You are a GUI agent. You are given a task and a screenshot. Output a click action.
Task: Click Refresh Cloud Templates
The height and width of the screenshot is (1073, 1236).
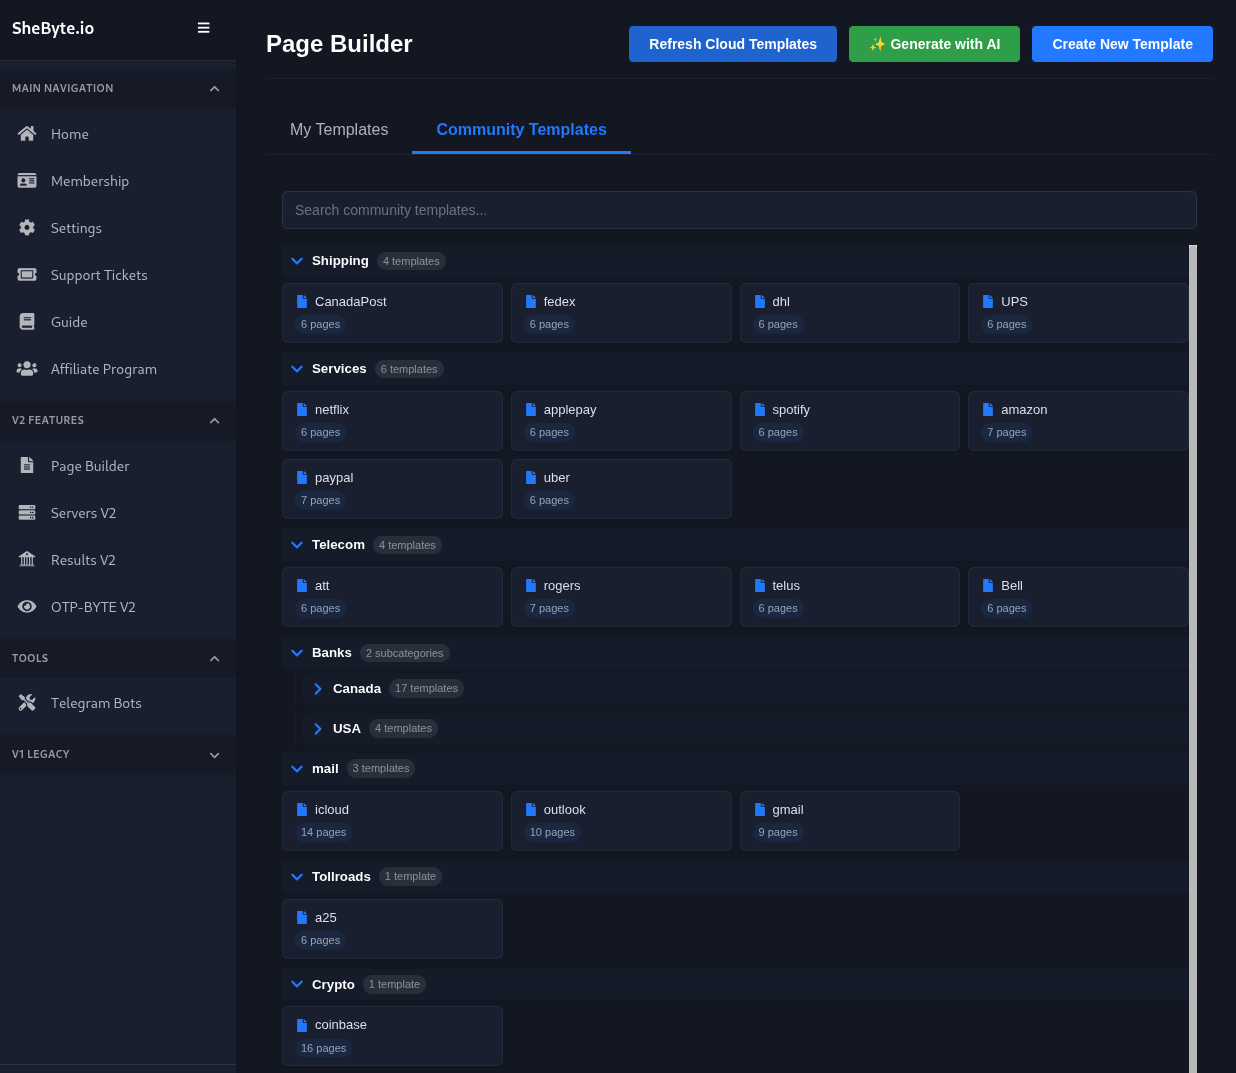point(732,44)
